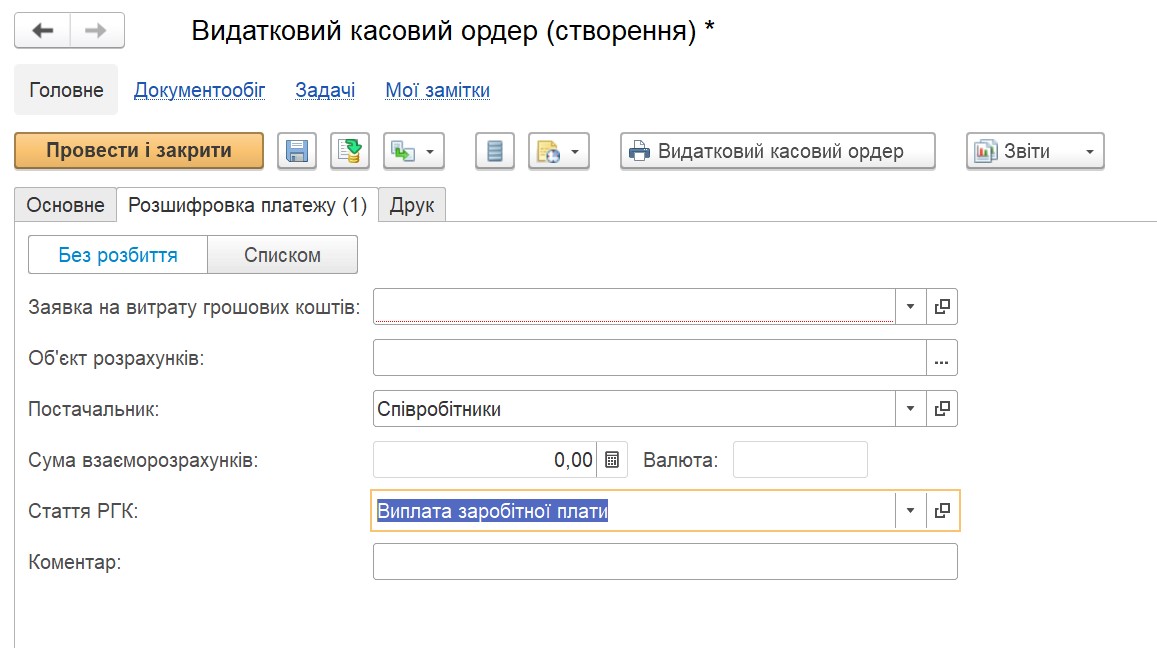The image size is (1157, 648).
Task: Save document with the floppy disk icon
Action: [297, 151]
